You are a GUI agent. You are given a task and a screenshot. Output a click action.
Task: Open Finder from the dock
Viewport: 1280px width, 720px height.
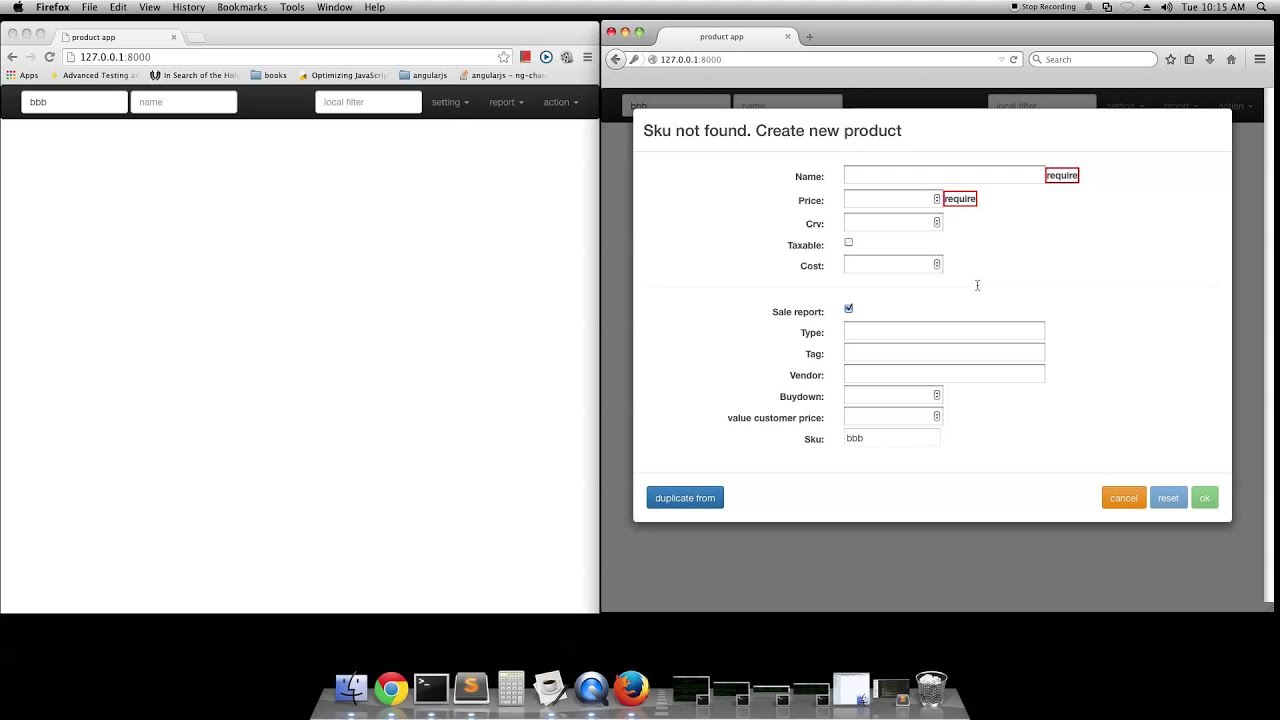click(351, 688)
